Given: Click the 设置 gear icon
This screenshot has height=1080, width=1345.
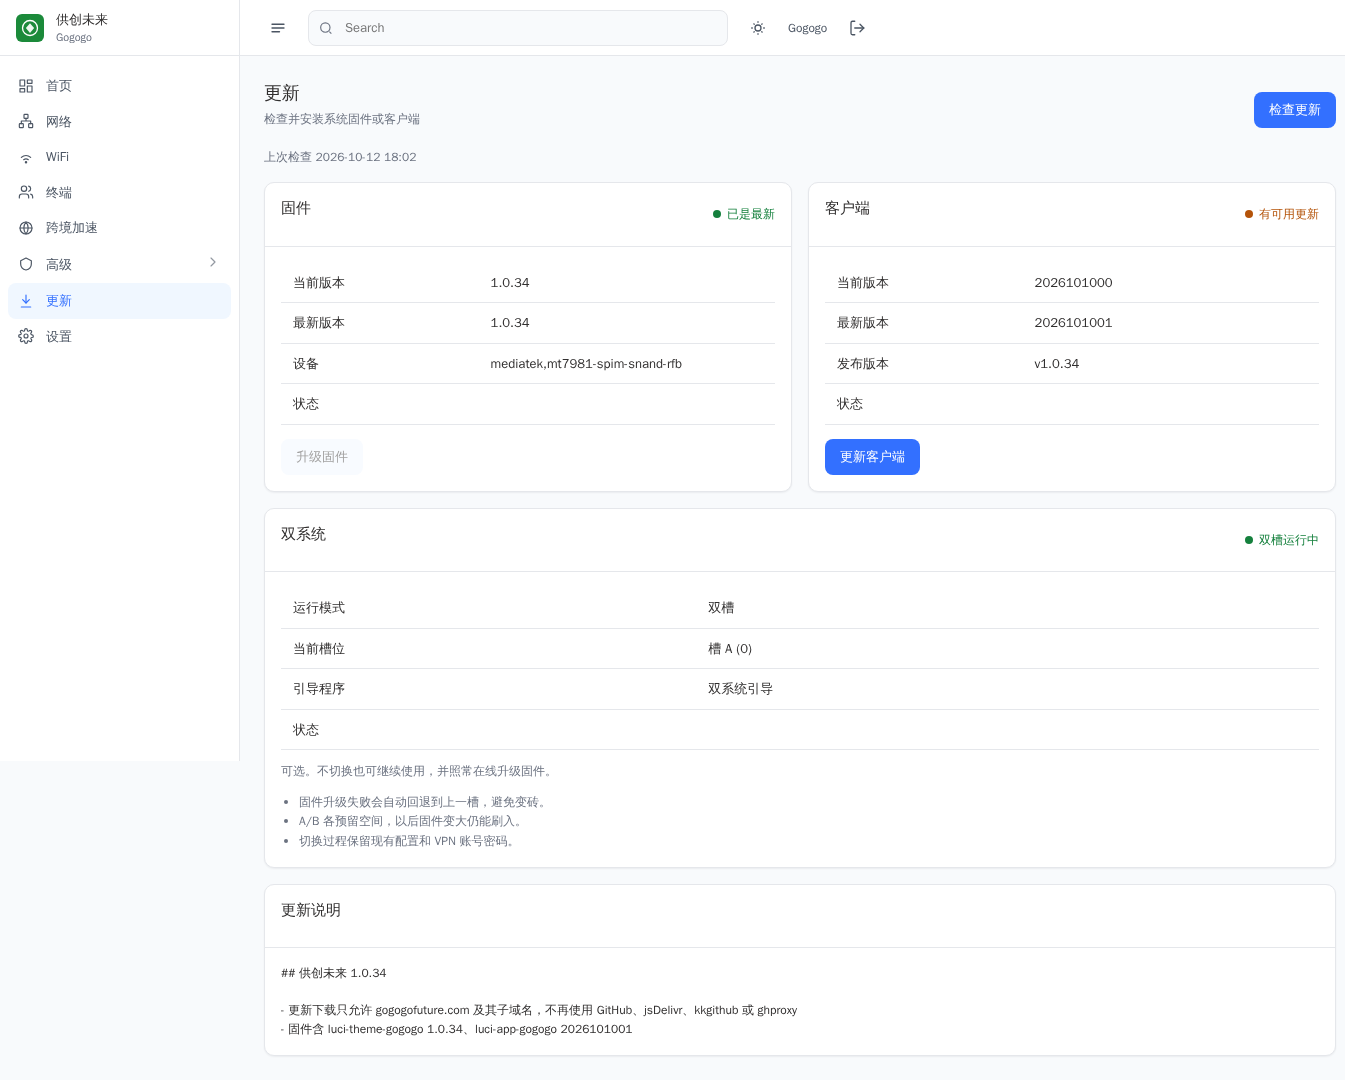Looking at the screenshot, I should click(x=26, y=337).
